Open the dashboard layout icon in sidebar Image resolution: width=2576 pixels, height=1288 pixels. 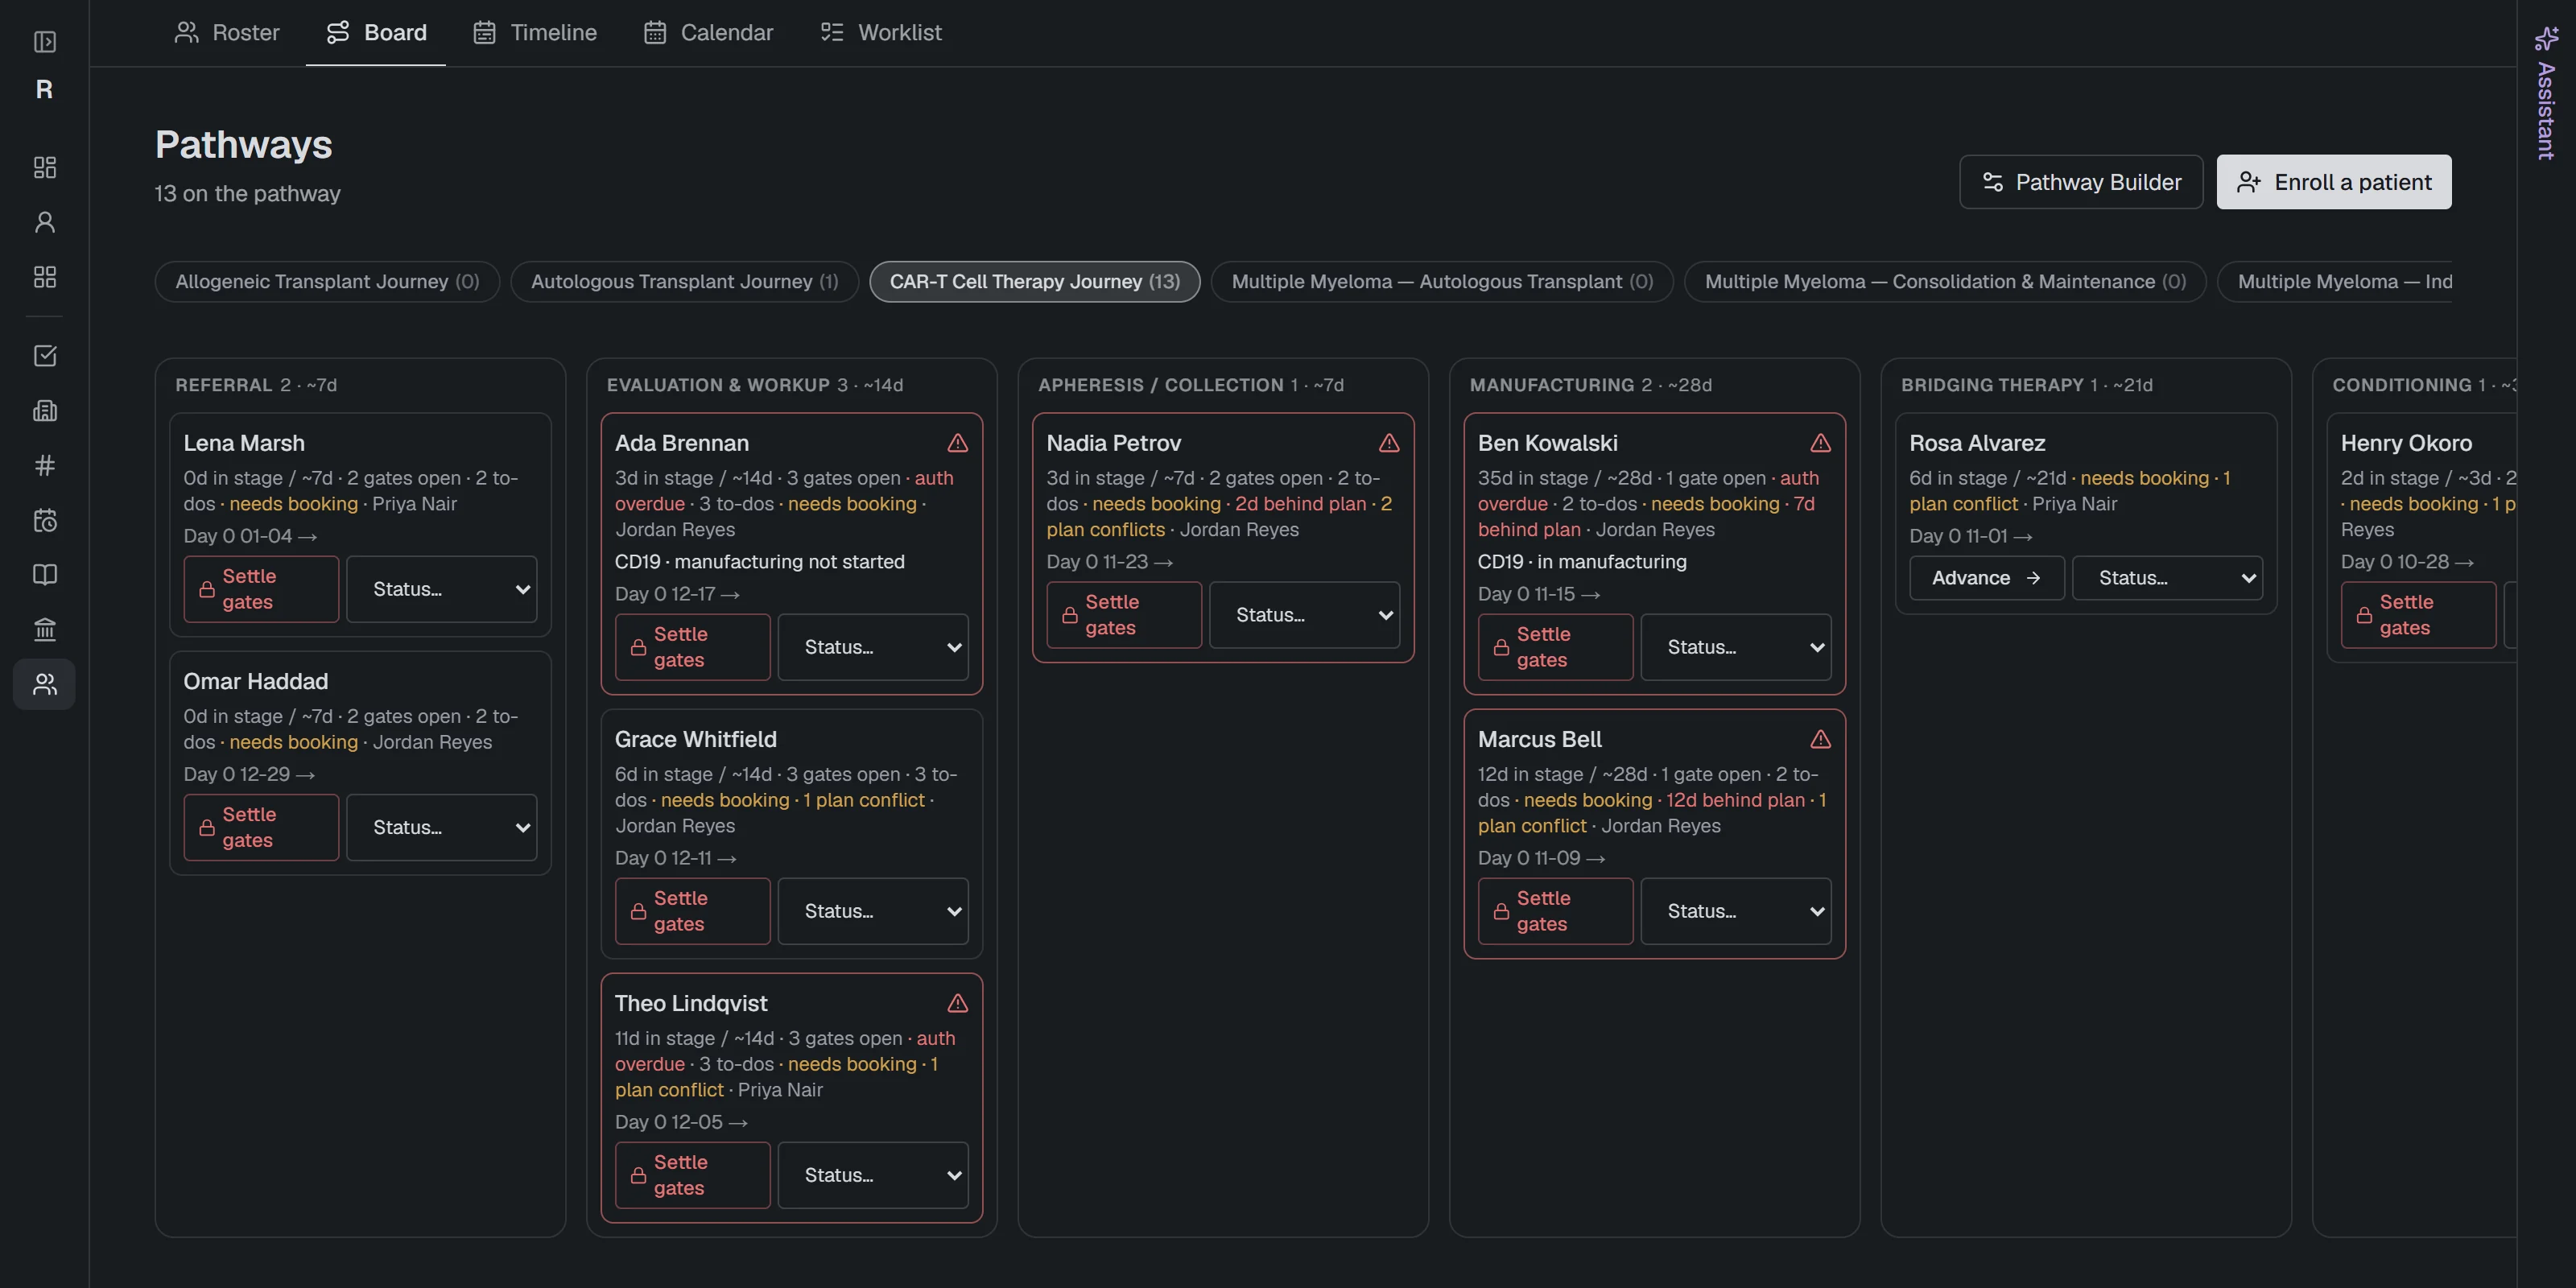[45, 167]
